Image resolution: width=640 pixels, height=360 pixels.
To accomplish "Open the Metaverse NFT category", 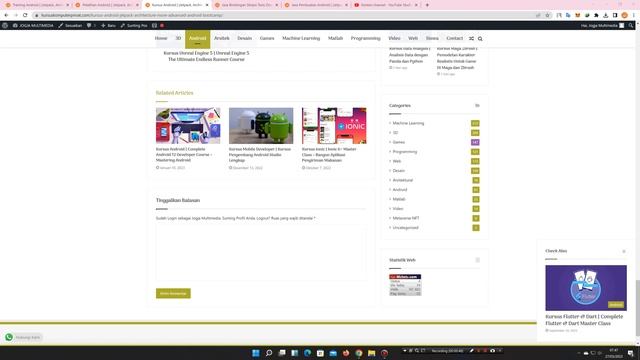I will [x=406, y=218].
